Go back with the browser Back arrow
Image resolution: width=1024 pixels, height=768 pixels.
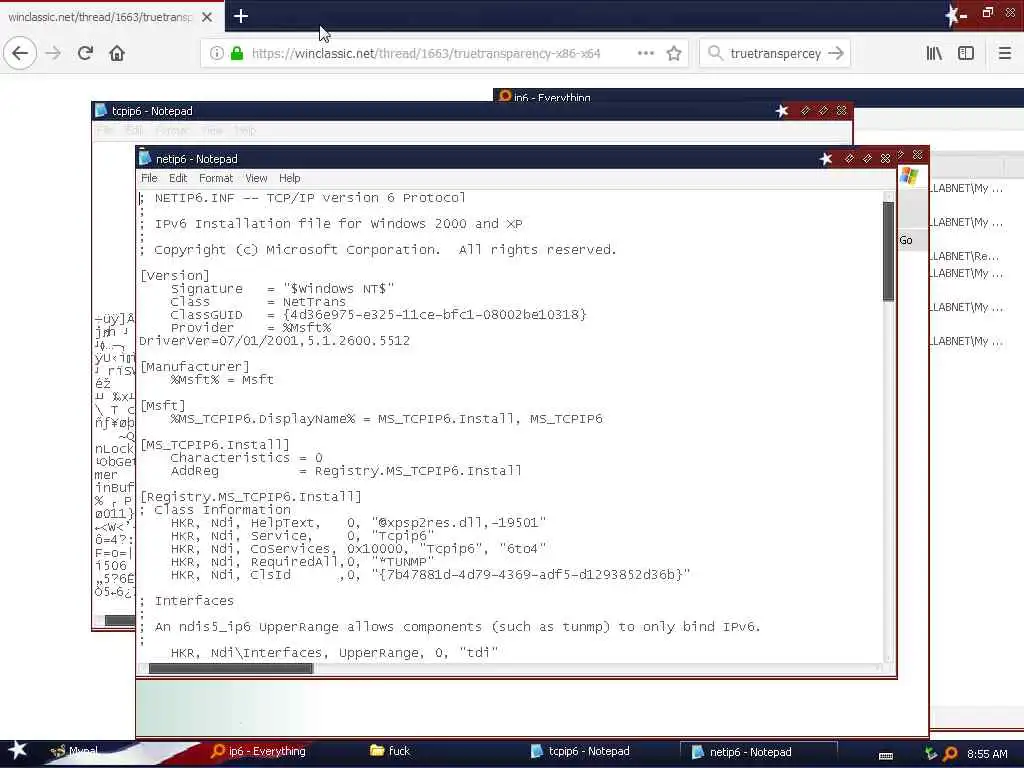click(20, 53)
